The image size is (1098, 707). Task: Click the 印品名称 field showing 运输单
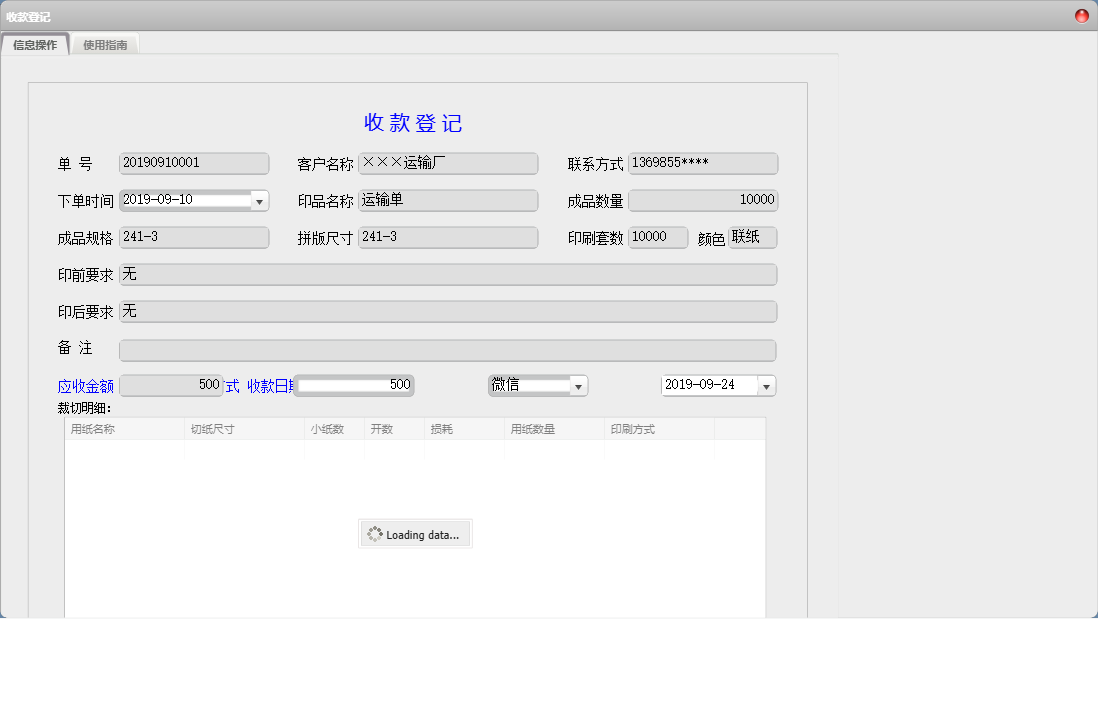pyautogui.click(x=448, y=200)
